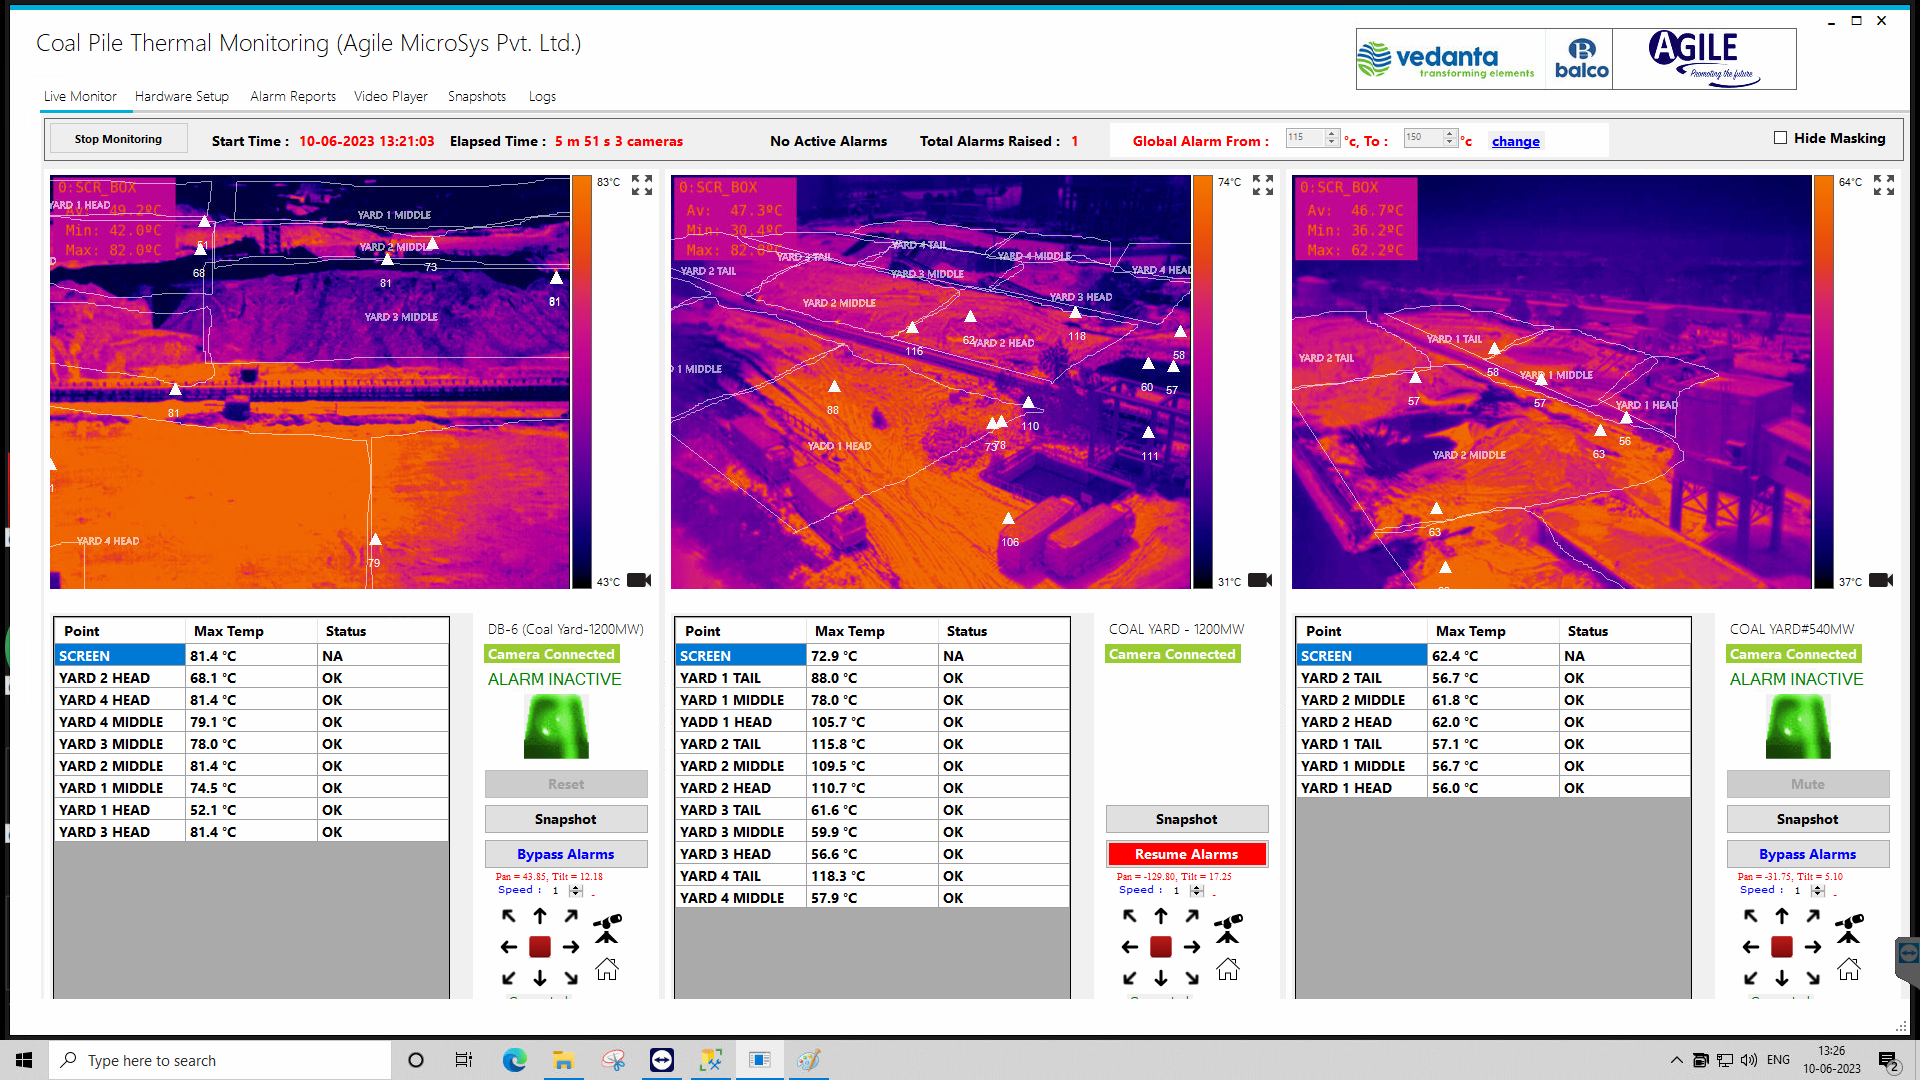
Task: Expand first camera view to fullscreen
Action: click(642, 185)
